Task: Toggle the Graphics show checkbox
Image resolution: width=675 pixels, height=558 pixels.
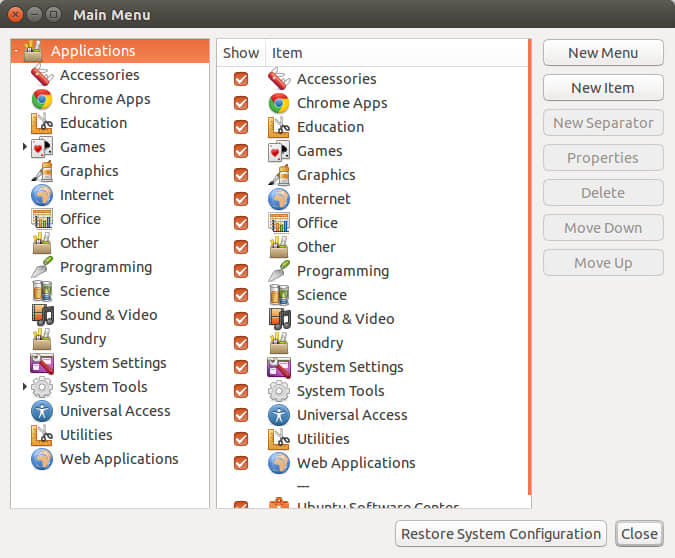Action: (241, 175)
